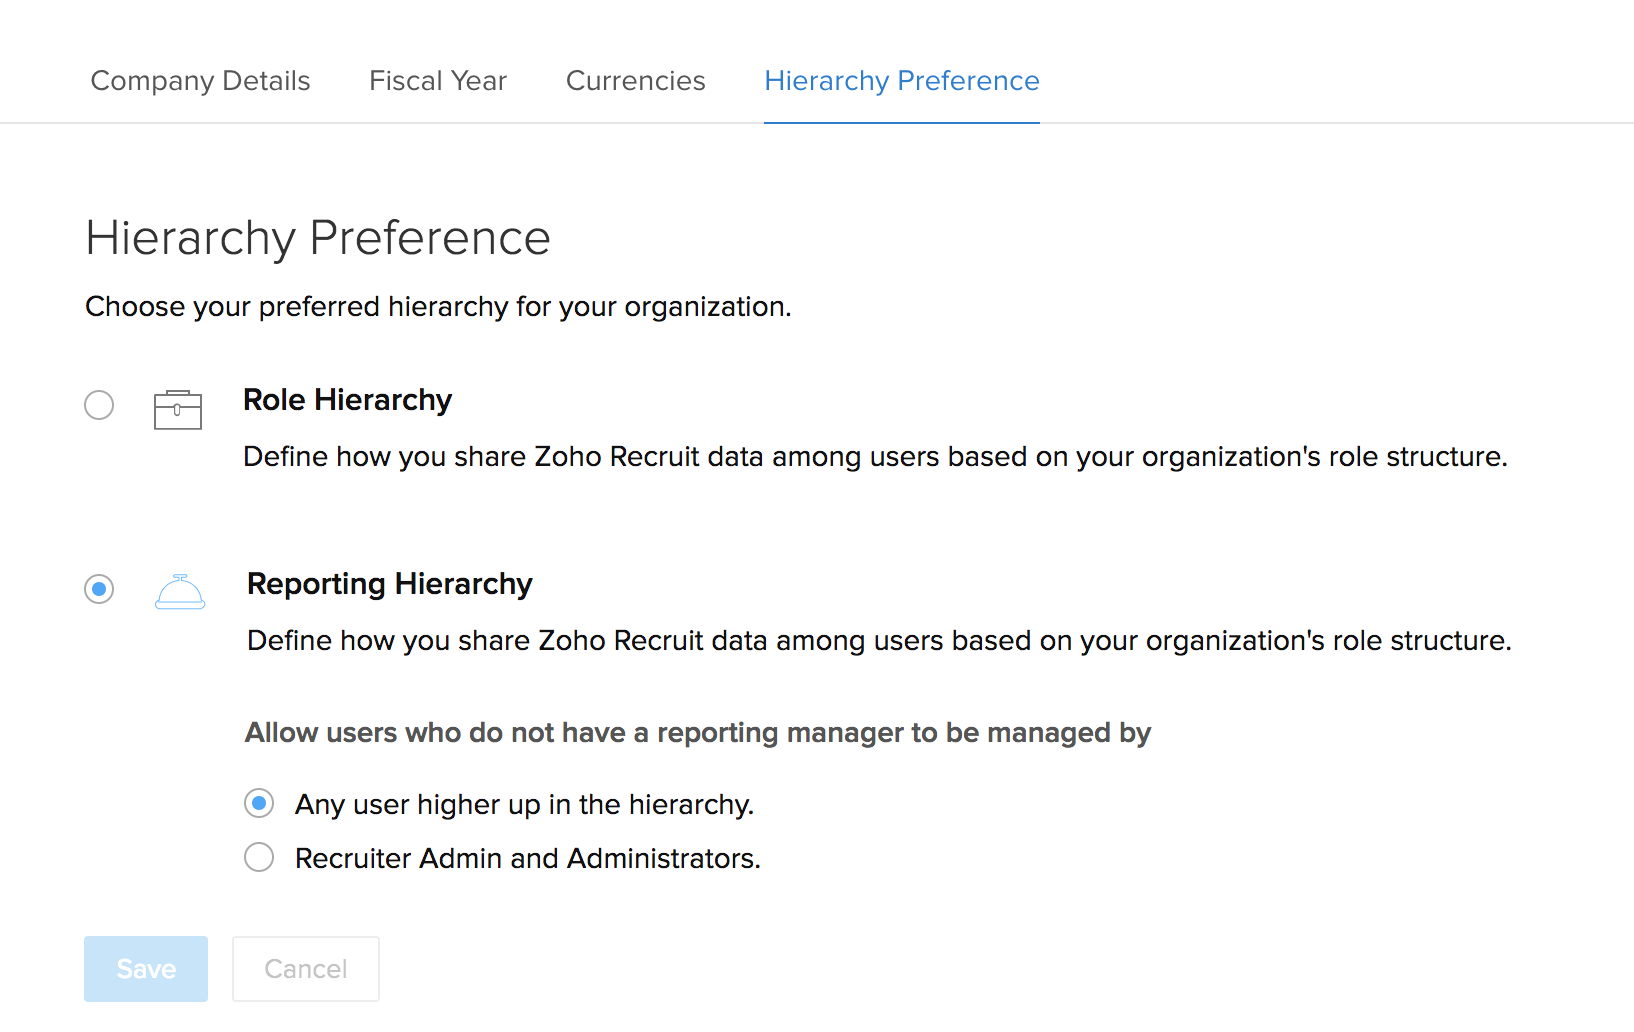Screen dimensions: 1634x1032
Task: Select the Reporting Hierarchy radio button
Action: [99, 589]
